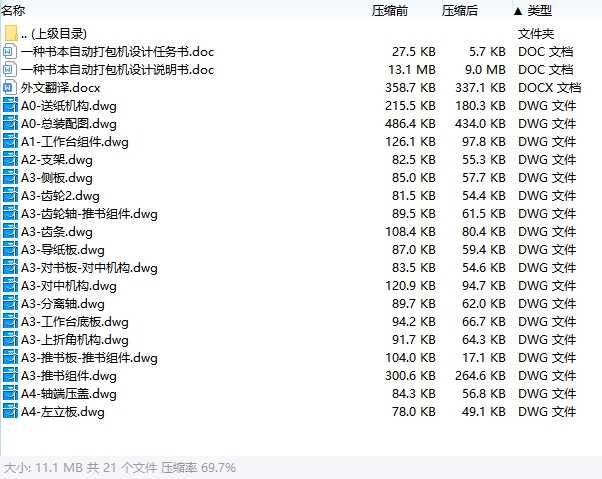Click the DWG icon beside A3-上折角机构.dwg
The width and height of the screenshot is (602, 479).
tap(10, 340)
